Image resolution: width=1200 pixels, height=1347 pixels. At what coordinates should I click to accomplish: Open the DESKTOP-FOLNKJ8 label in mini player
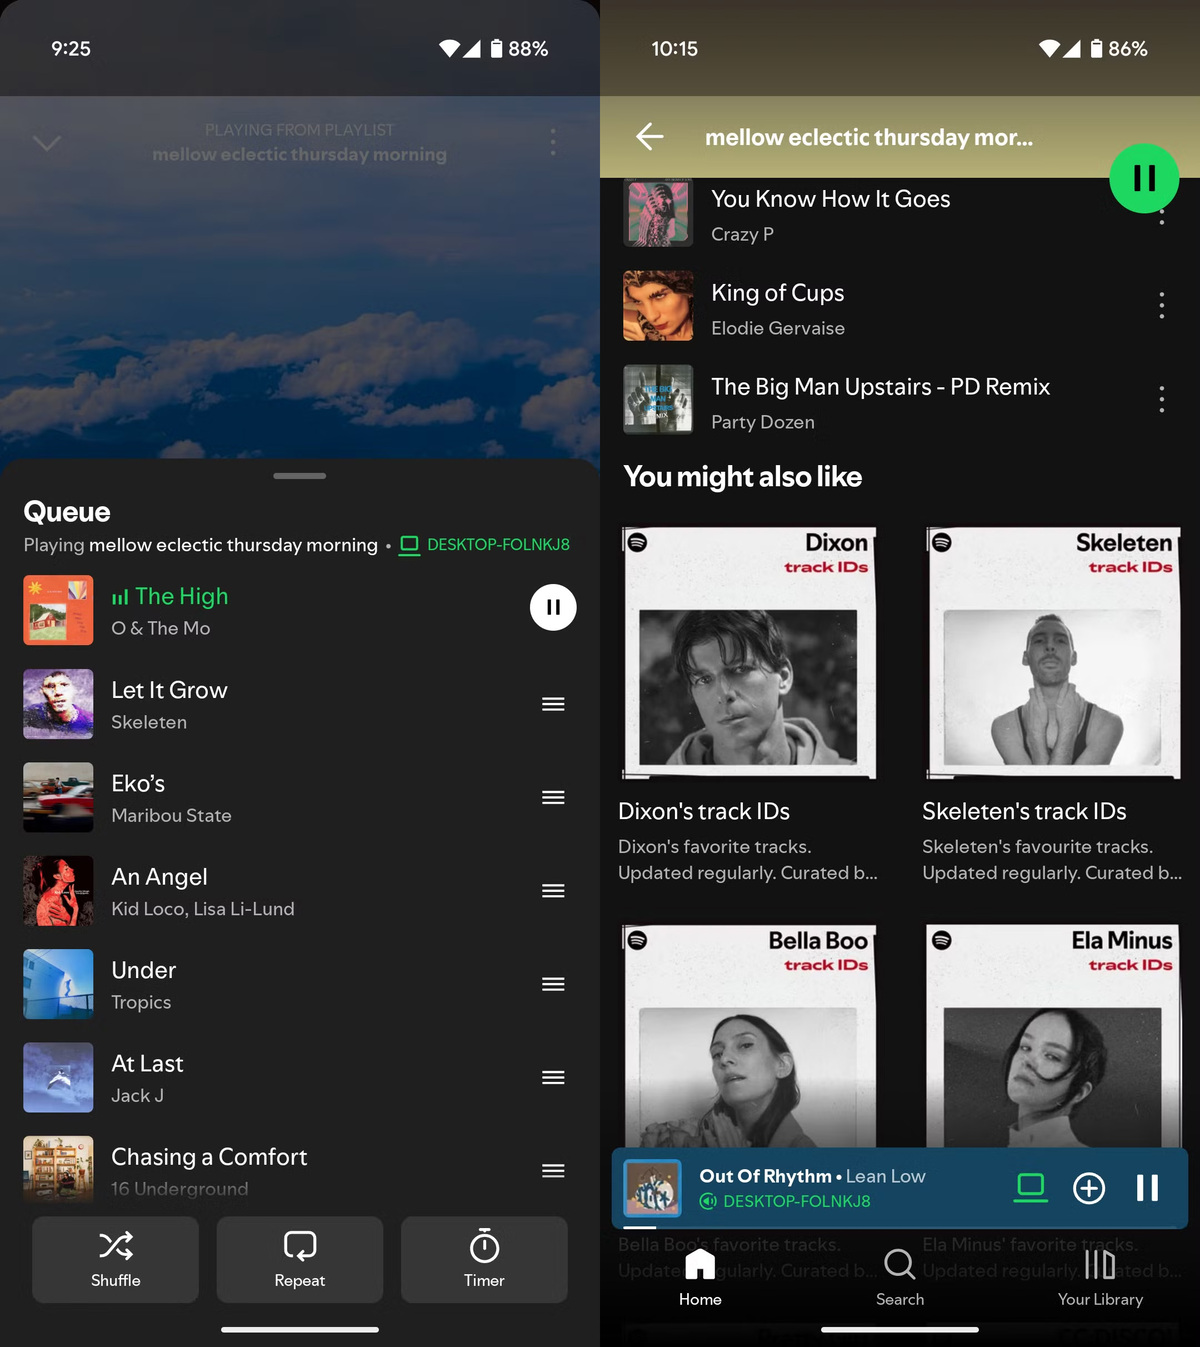point(785,1201)
